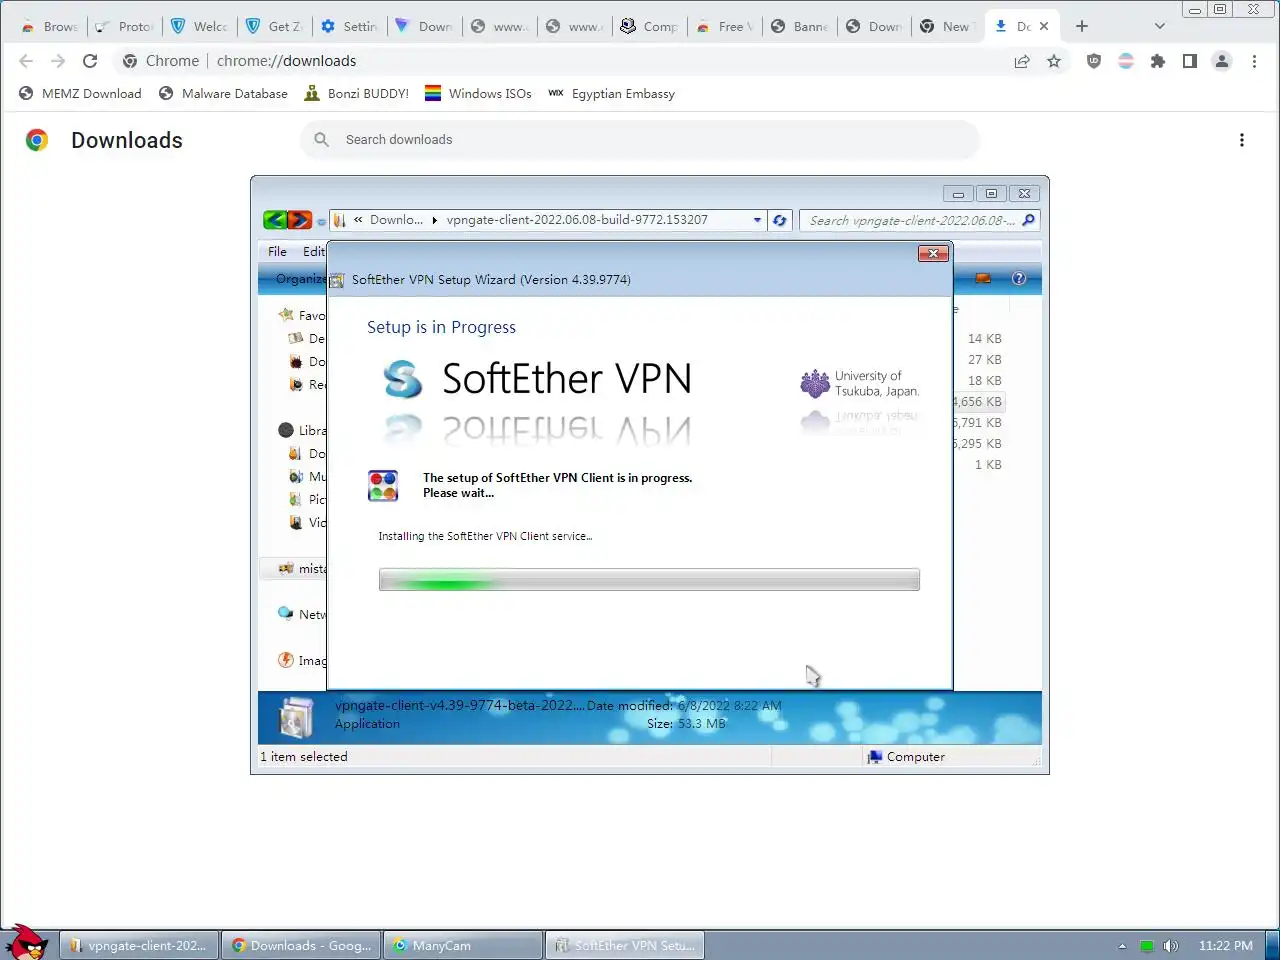Open Windows ISOs bookmark
Screen dimensions: 1280x960
478,93
